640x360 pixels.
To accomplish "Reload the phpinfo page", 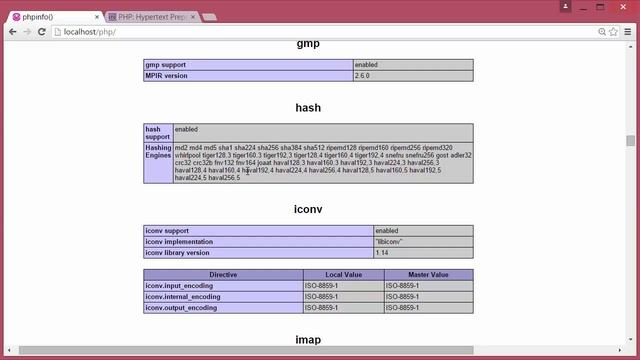I will point(42,31).
